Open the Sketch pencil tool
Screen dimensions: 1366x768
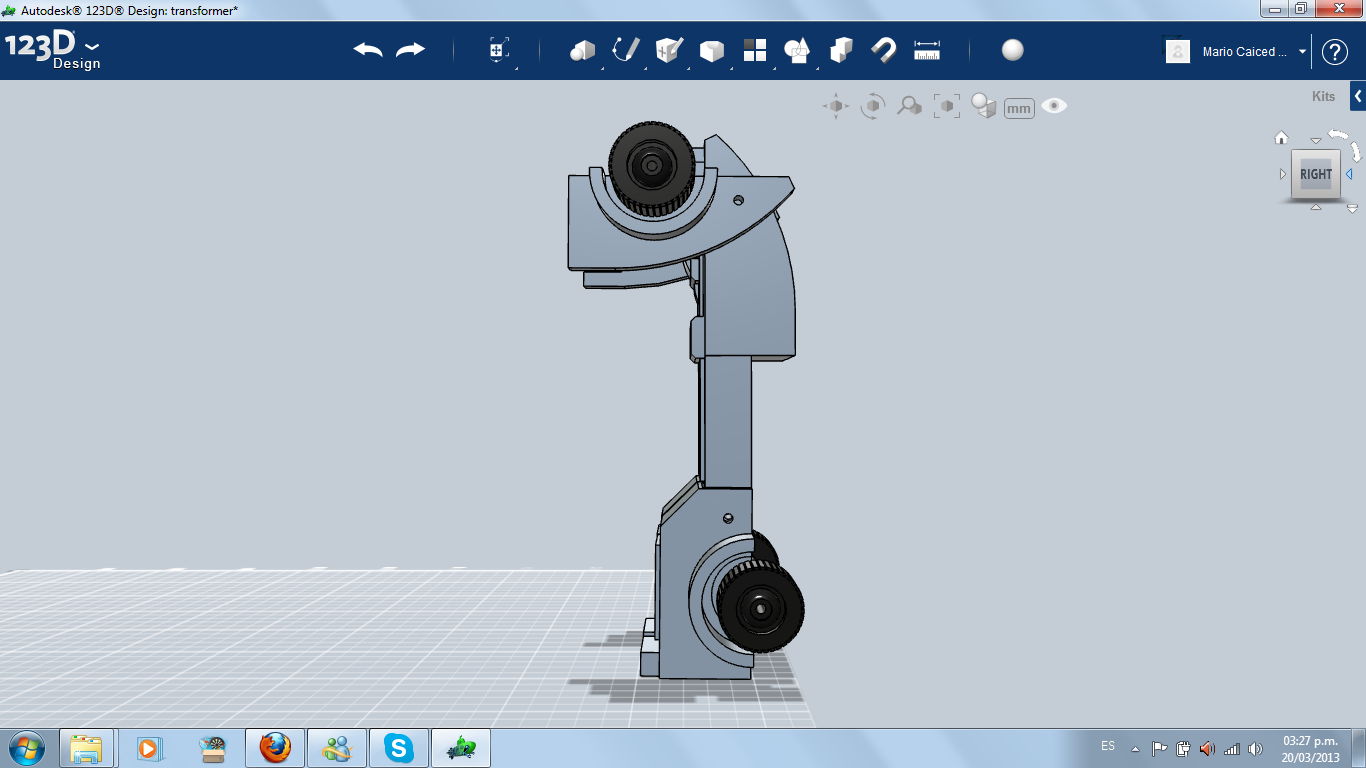pyautogui.click(x=626, y=50)
